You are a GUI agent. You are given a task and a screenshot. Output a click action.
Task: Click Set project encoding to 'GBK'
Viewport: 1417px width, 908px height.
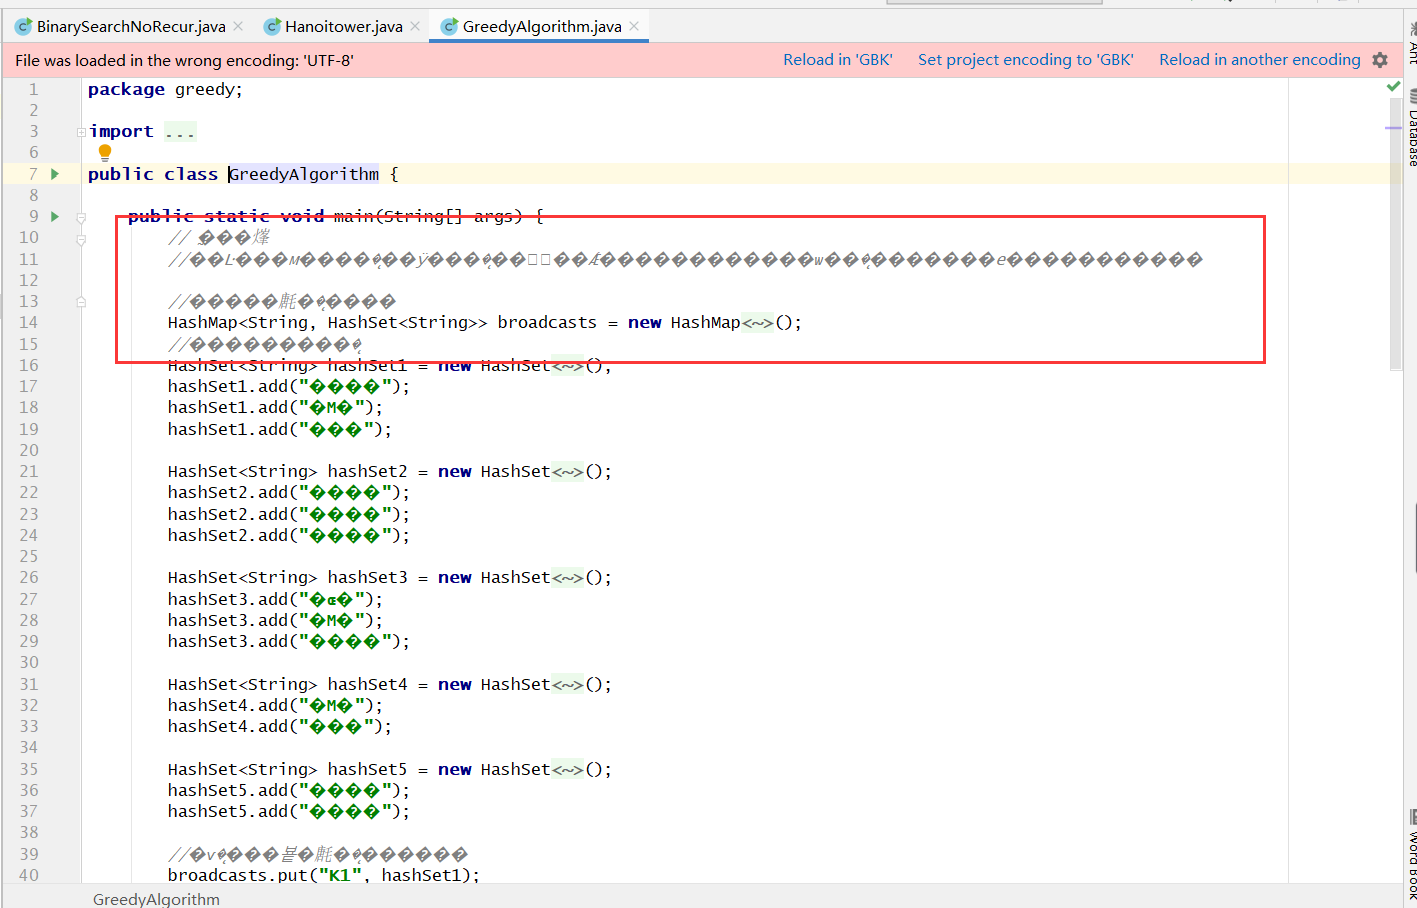pyautogui.click(x=1025, y=59)
